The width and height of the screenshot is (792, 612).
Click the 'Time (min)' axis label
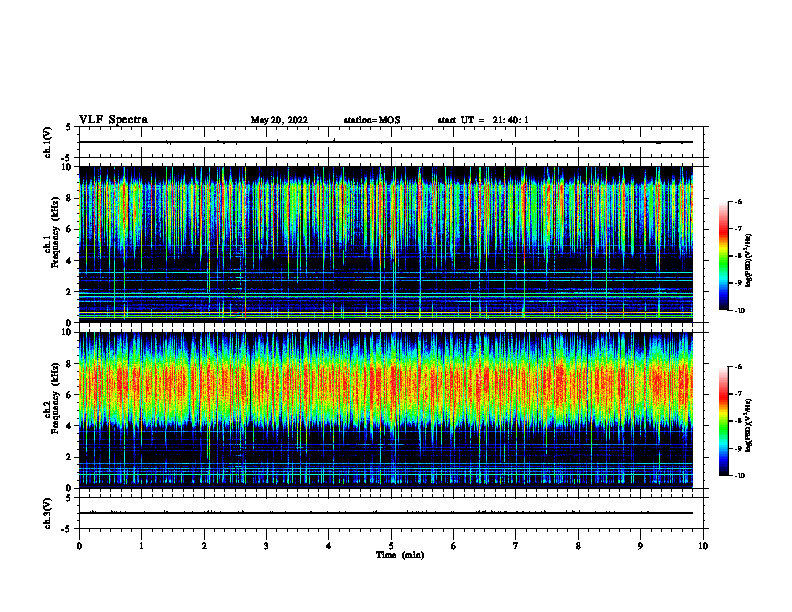click(400, 555)
